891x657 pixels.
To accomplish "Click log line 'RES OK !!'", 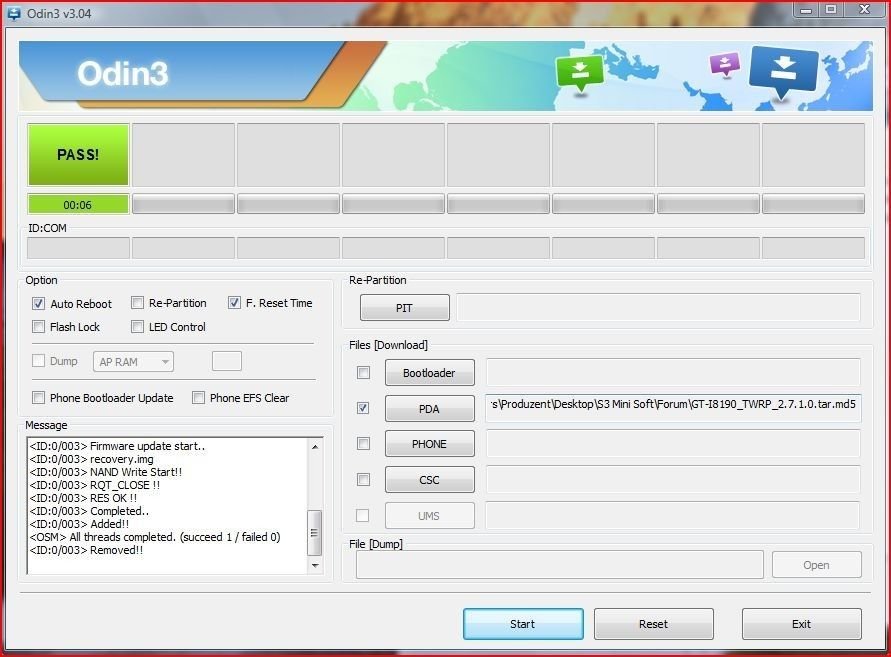I will (83, 498).
